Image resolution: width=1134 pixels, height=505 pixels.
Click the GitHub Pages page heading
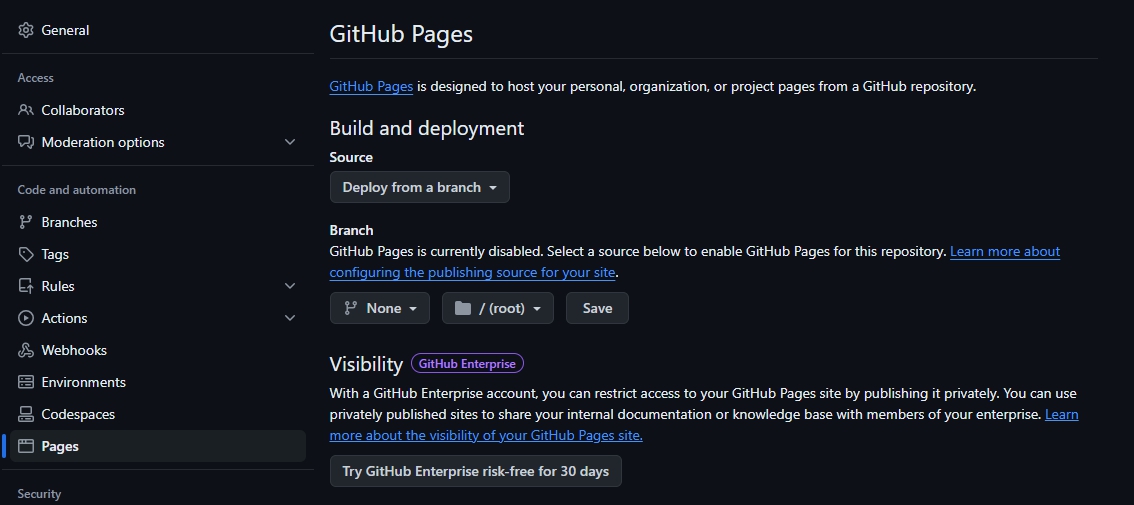(401, 34)
